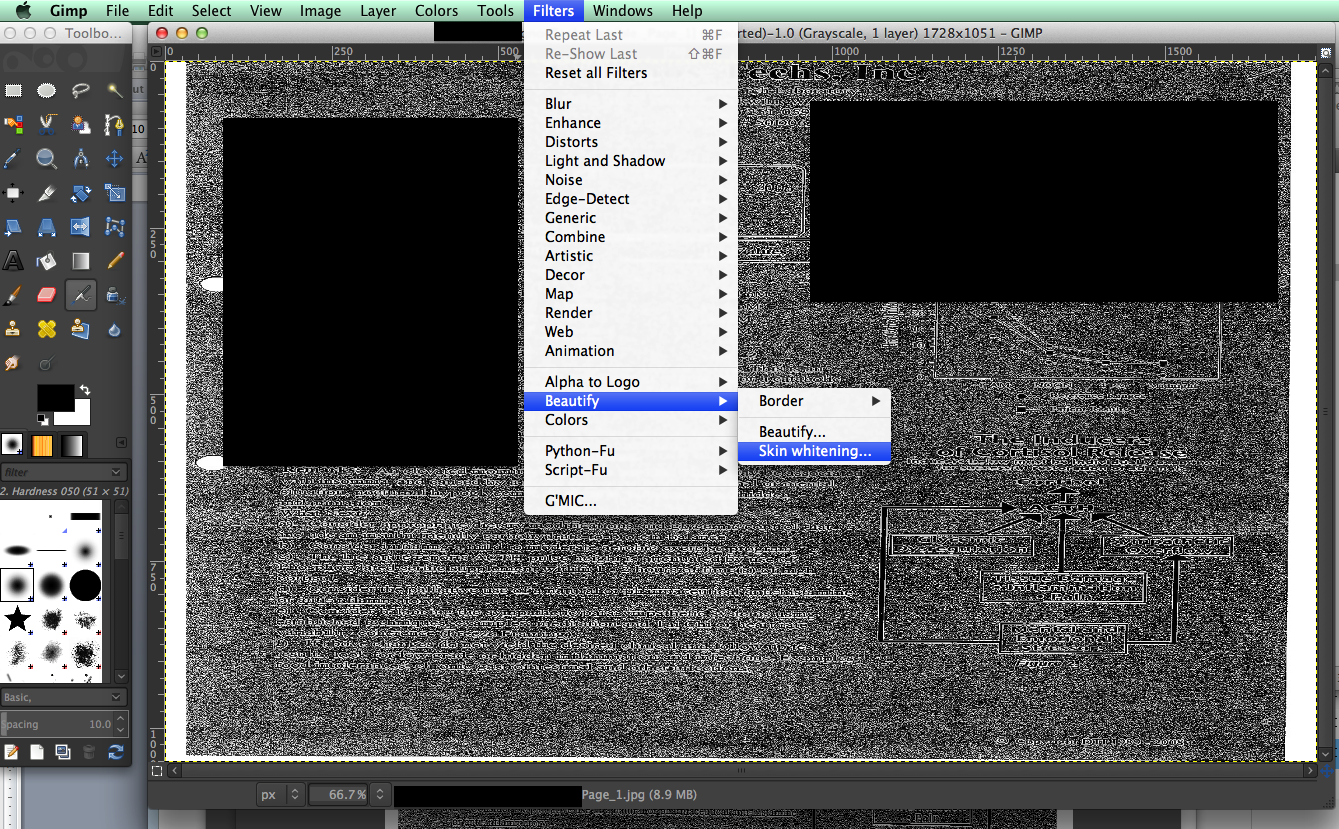
Task: Toggle quick mask at canvas corner
Action: (157, 770)
